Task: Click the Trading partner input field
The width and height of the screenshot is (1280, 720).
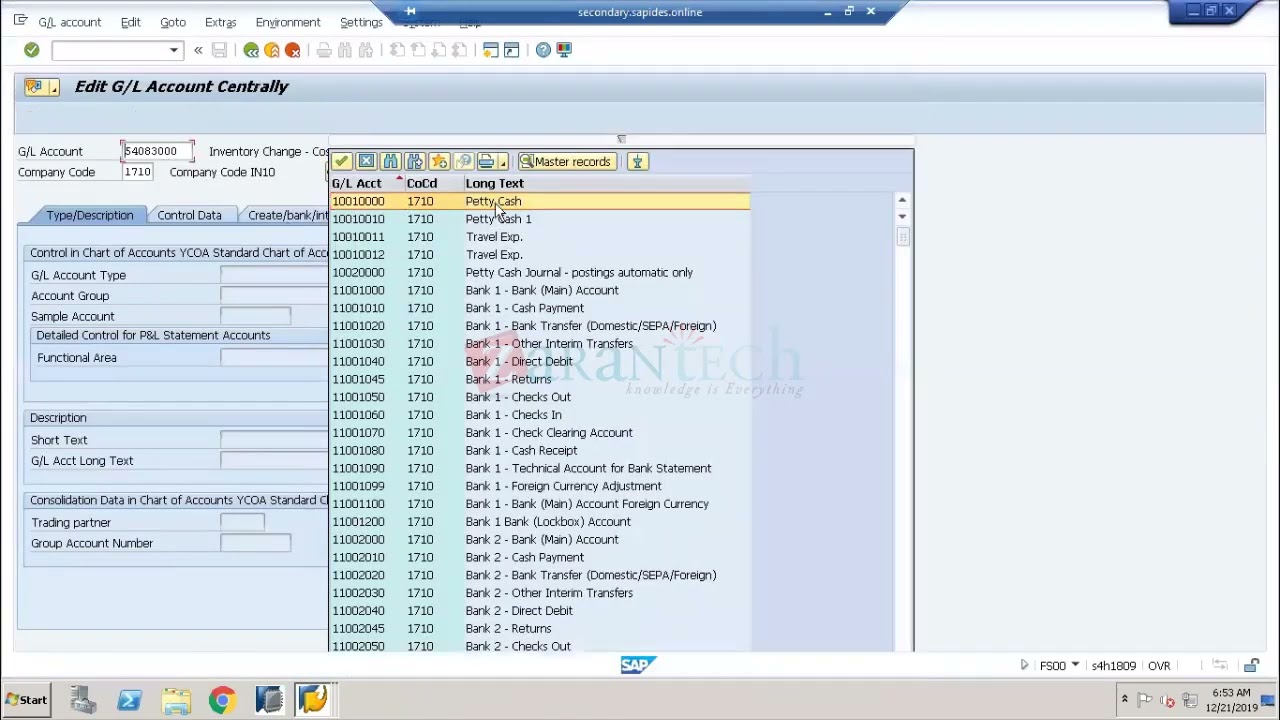Action: point(242,522)
